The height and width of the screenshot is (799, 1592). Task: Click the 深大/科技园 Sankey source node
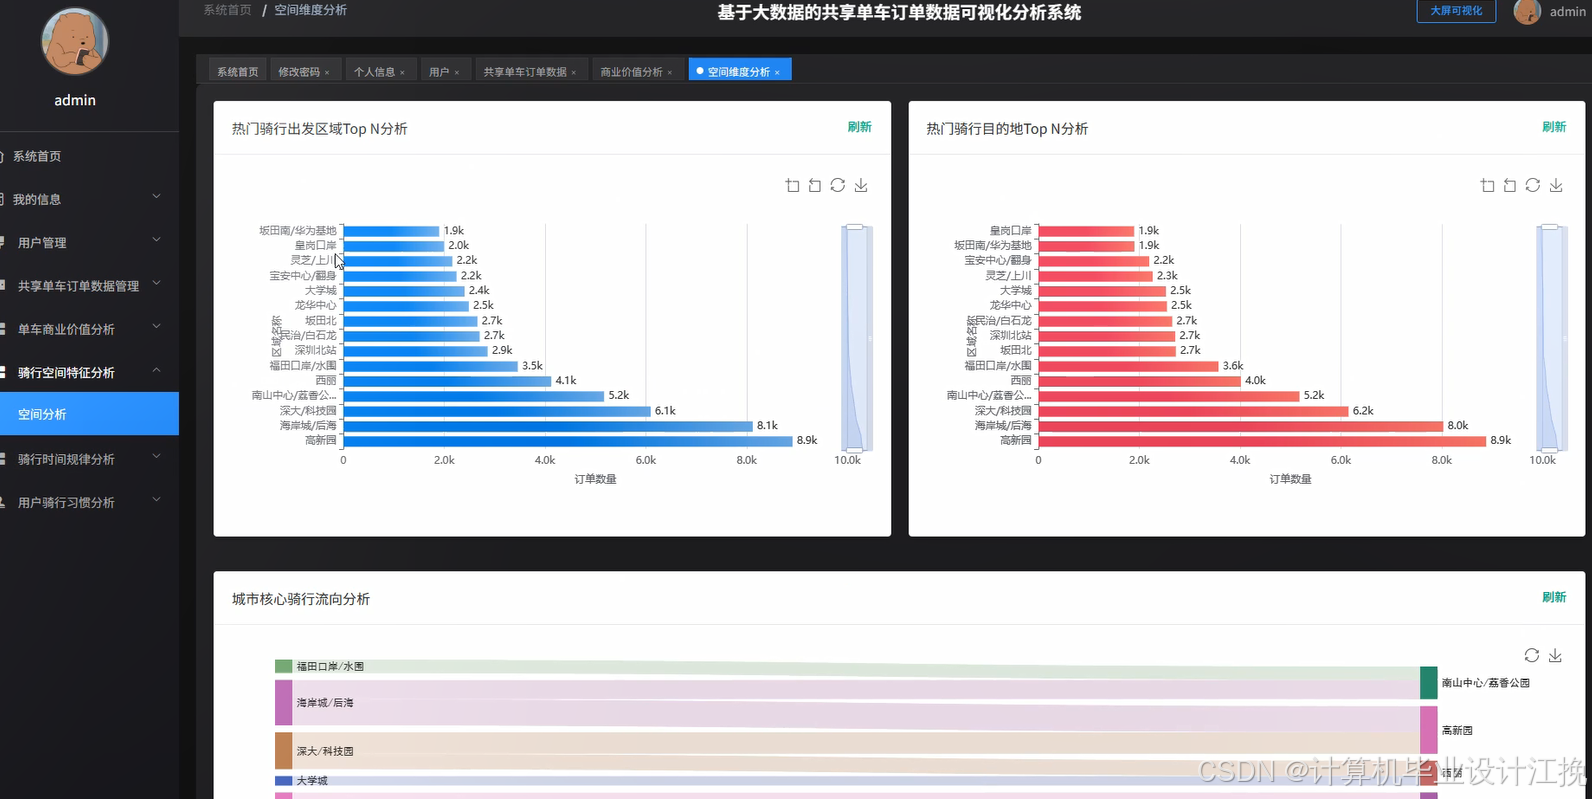[284, 750]
